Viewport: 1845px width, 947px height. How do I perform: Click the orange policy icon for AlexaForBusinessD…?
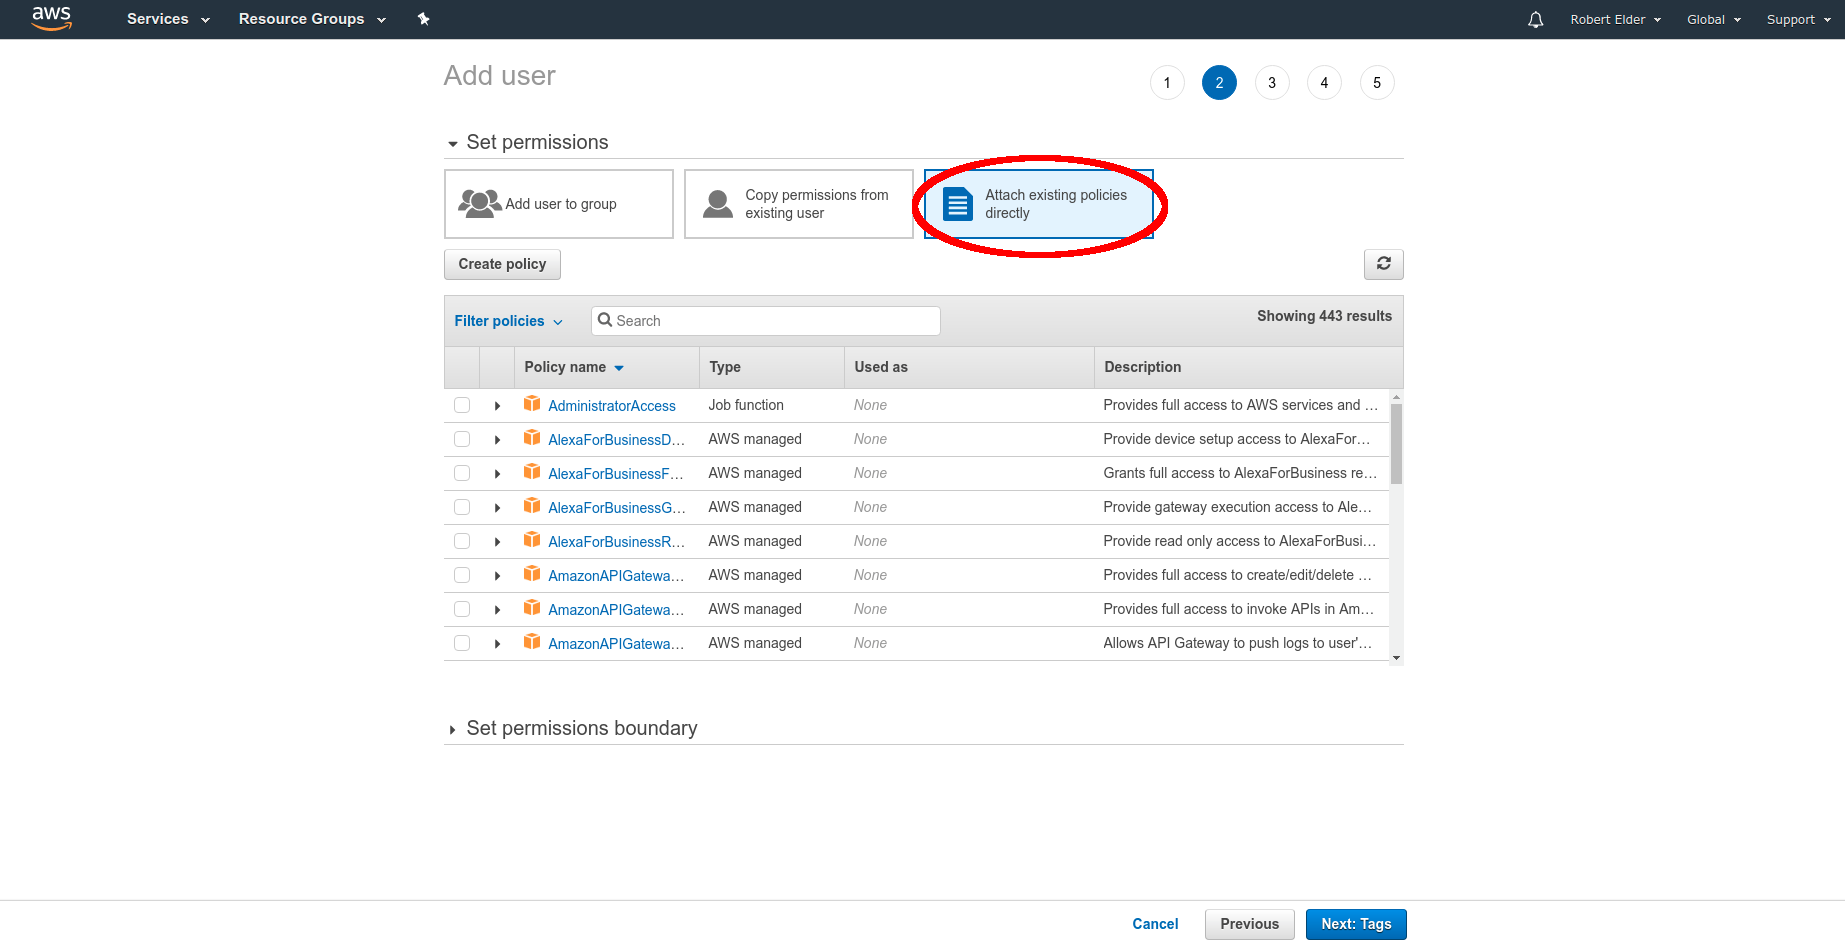[532, 438]
